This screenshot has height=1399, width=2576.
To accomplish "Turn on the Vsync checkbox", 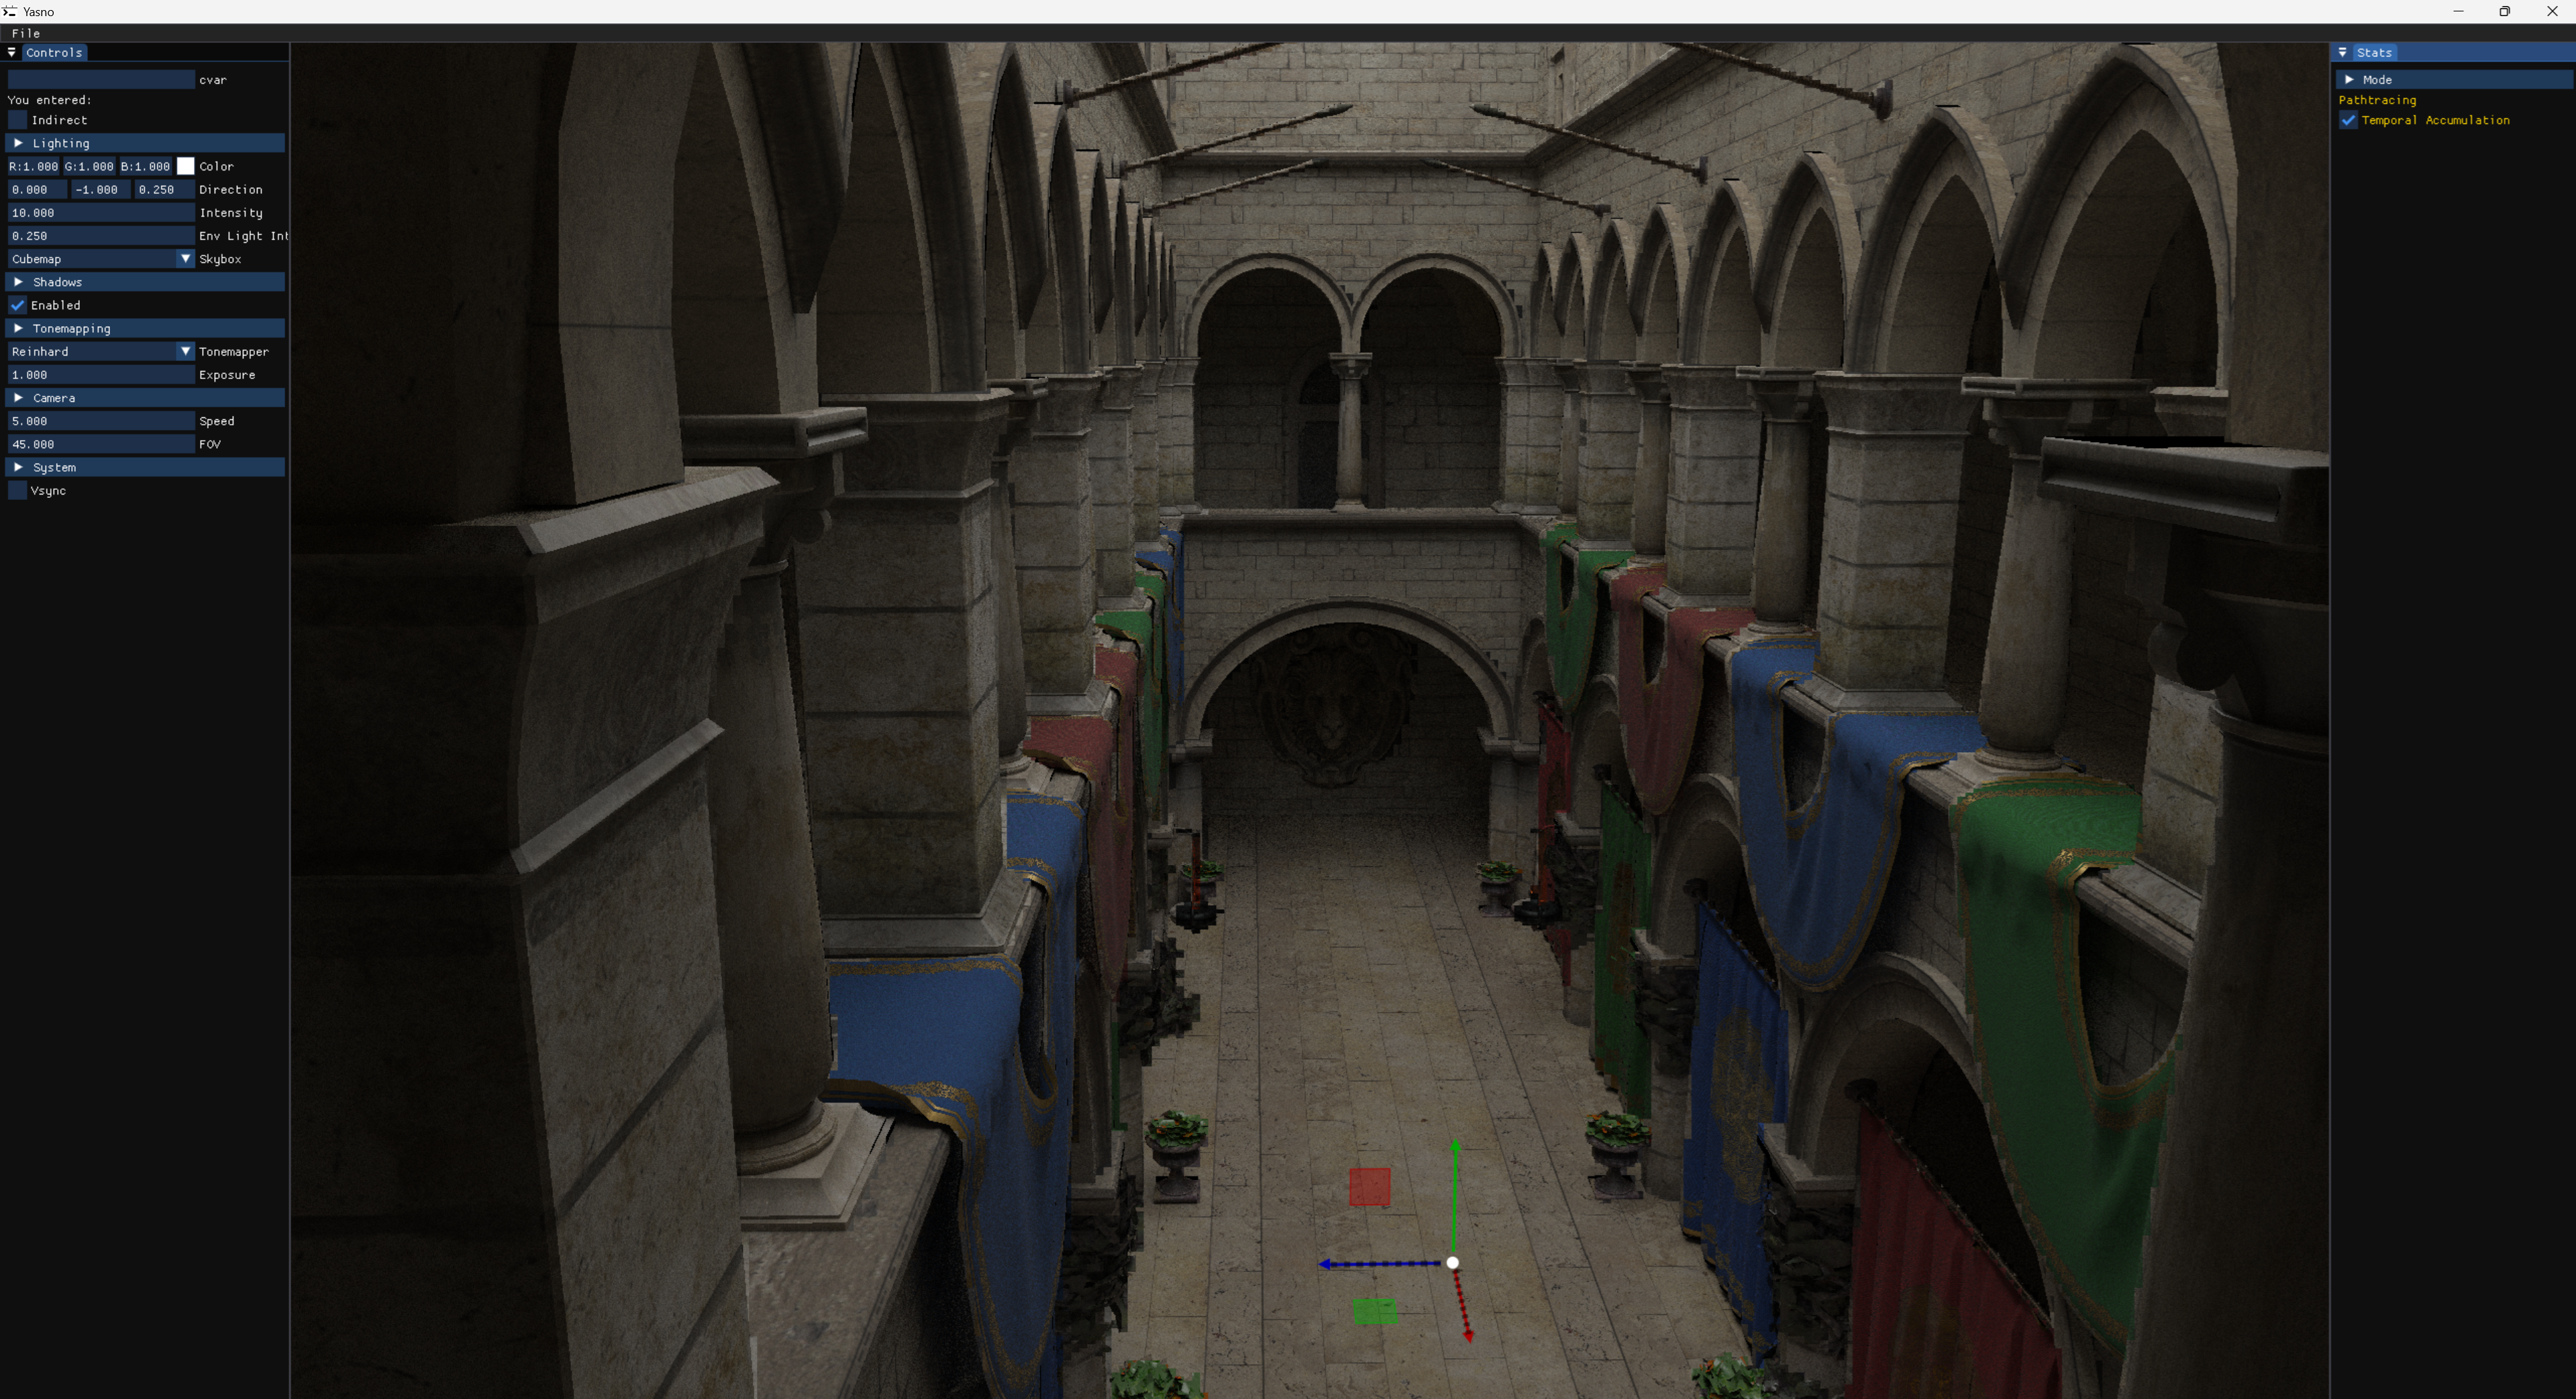I will coord(17,490).
